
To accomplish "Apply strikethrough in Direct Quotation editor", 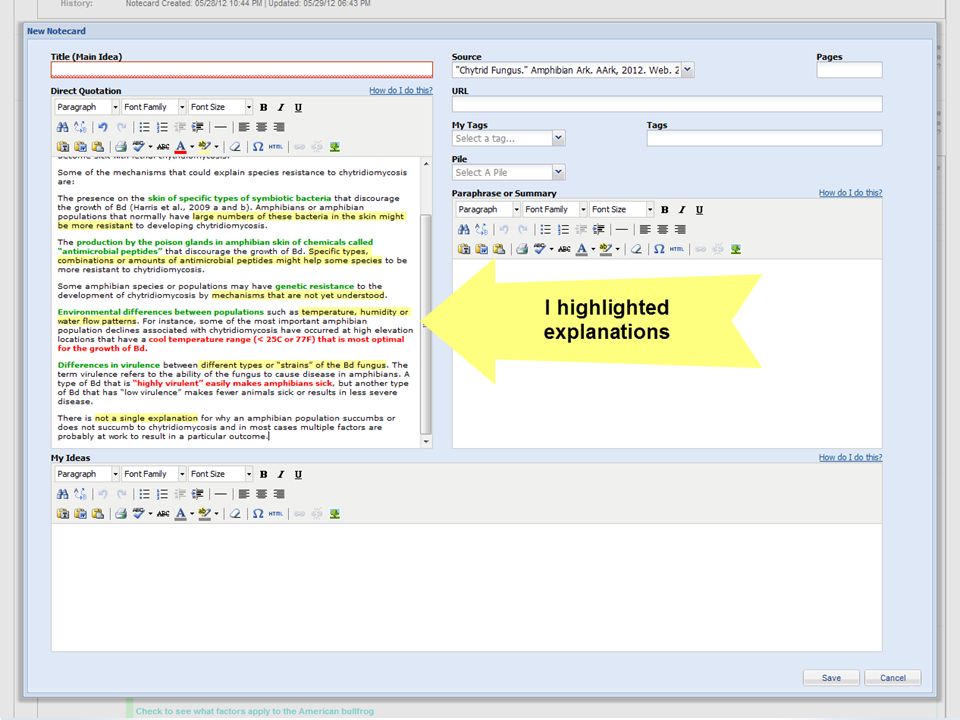I will 163,146.
